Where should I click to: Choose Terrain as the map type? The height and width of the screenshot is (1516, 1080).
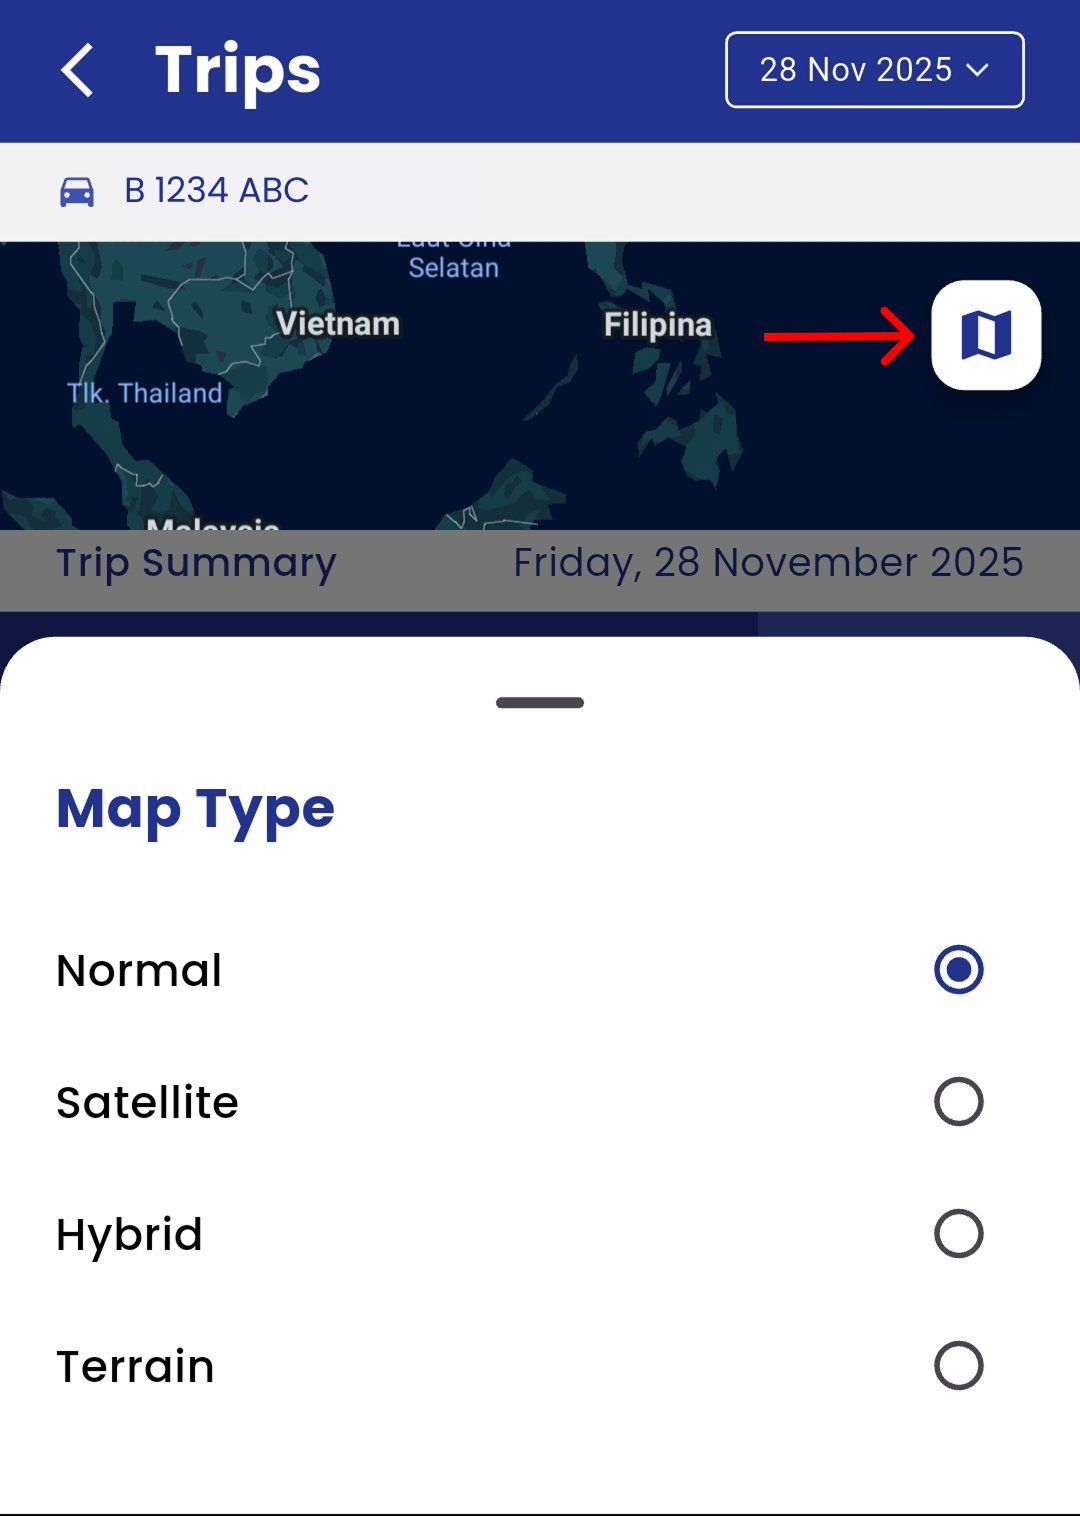958,1364
